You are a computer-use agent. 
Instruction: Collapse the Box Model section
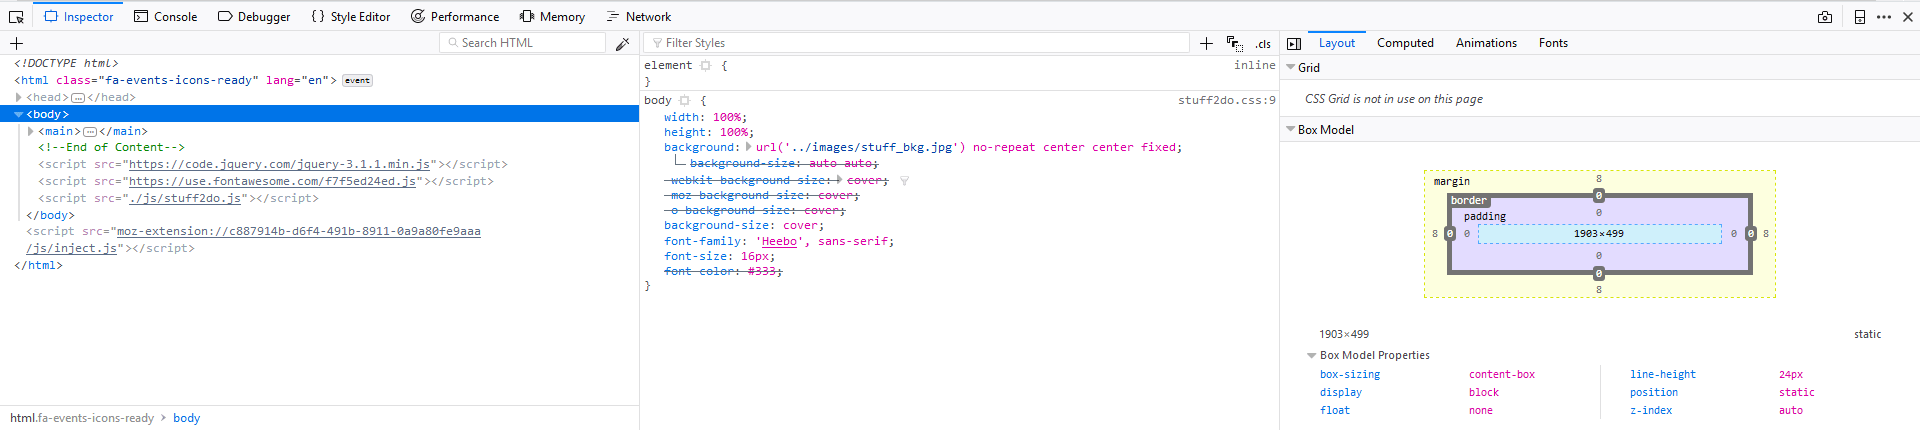(1290, 130)
